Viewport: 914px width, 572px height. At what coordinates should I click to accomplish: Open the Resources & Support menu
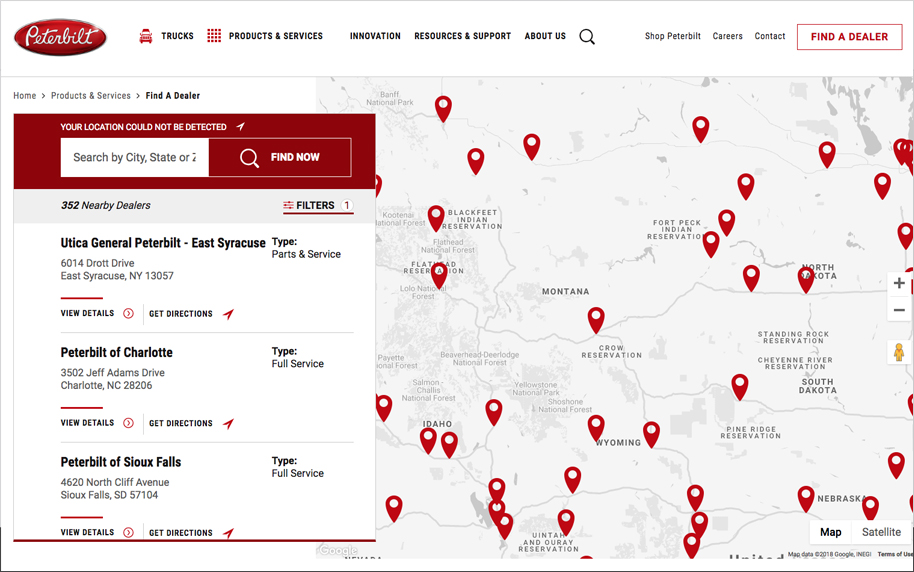(462, 36)
